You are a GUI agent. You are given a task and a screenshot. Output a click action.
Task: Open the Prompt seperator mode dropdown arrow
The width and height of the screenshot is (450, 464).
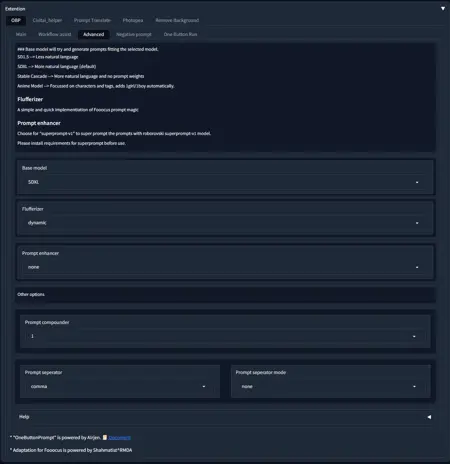(x=414, y=387)
